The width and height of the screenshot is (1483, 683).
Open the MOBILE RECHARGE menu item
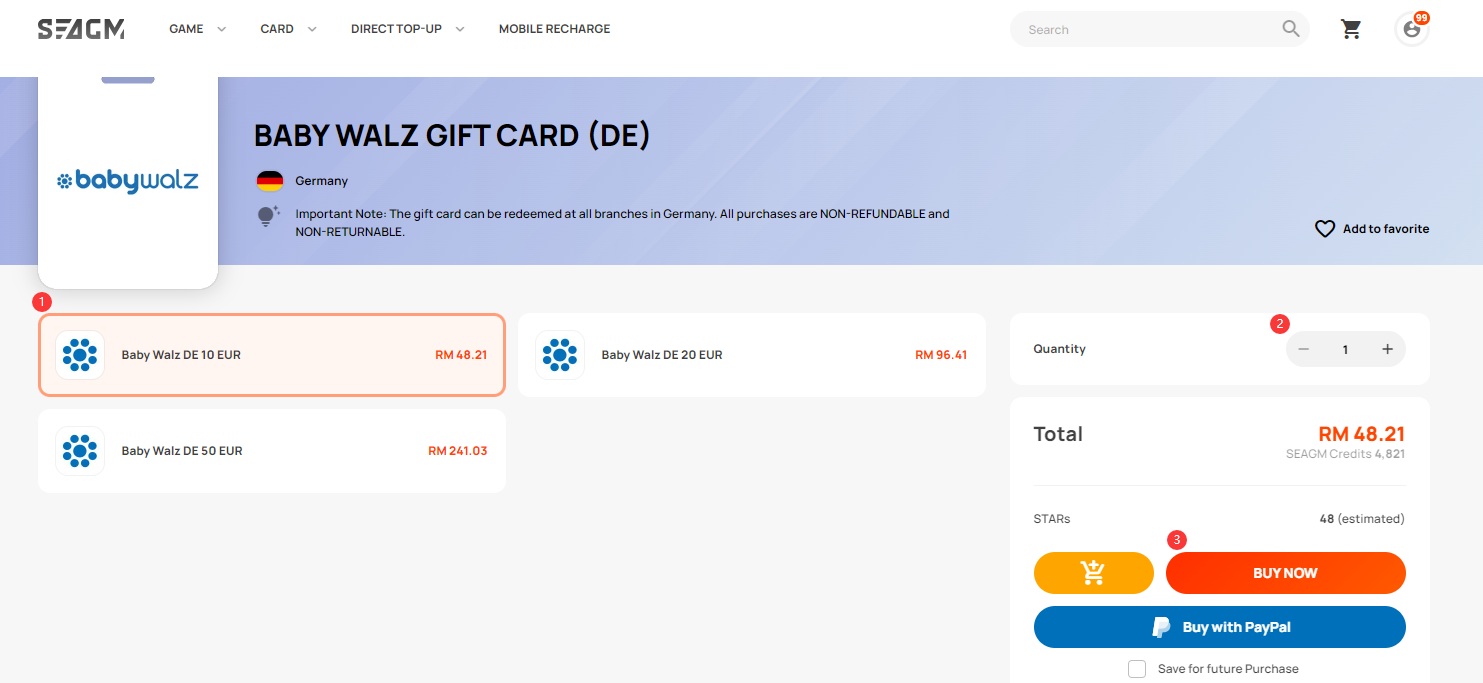click(x=554, y=29)
